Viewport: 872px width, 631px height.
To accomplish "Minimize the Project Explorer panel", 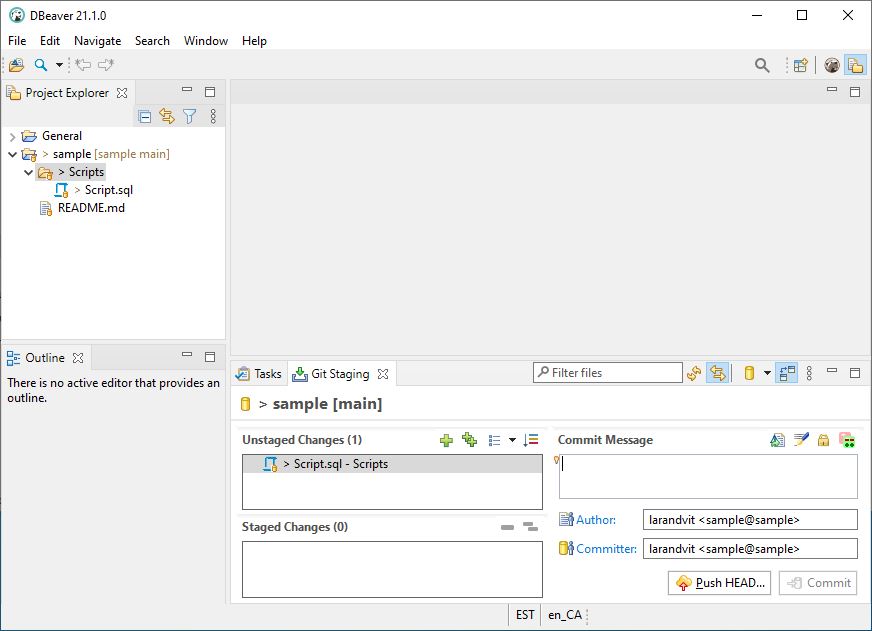I will pyautogui.click(x=187, y=90).
